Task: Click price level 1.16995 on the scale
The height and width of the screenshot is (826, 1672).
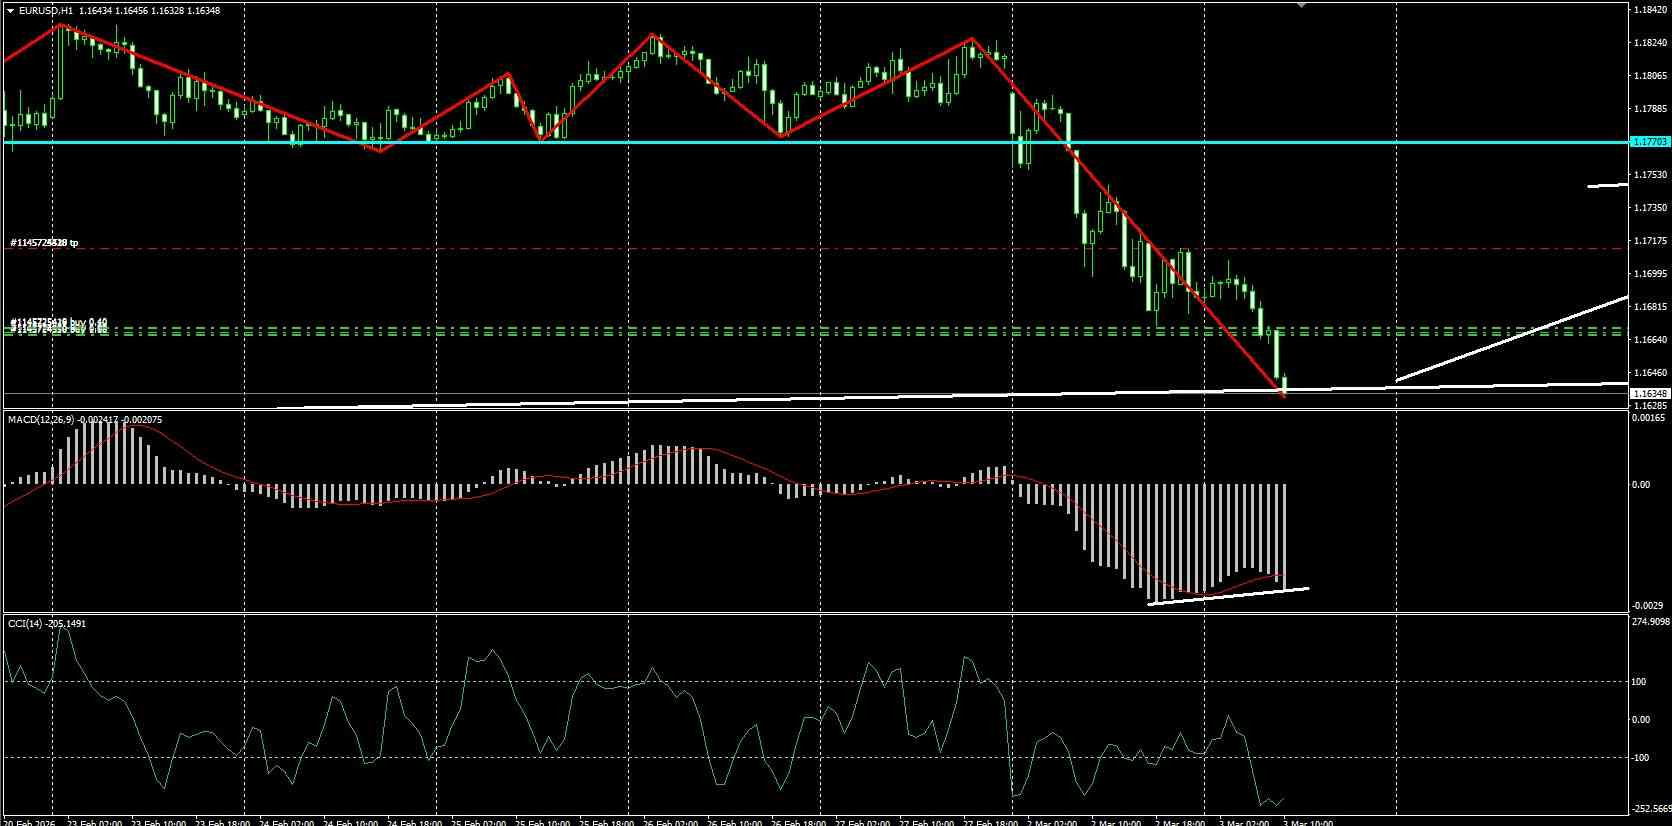Action: (1650, 274)
